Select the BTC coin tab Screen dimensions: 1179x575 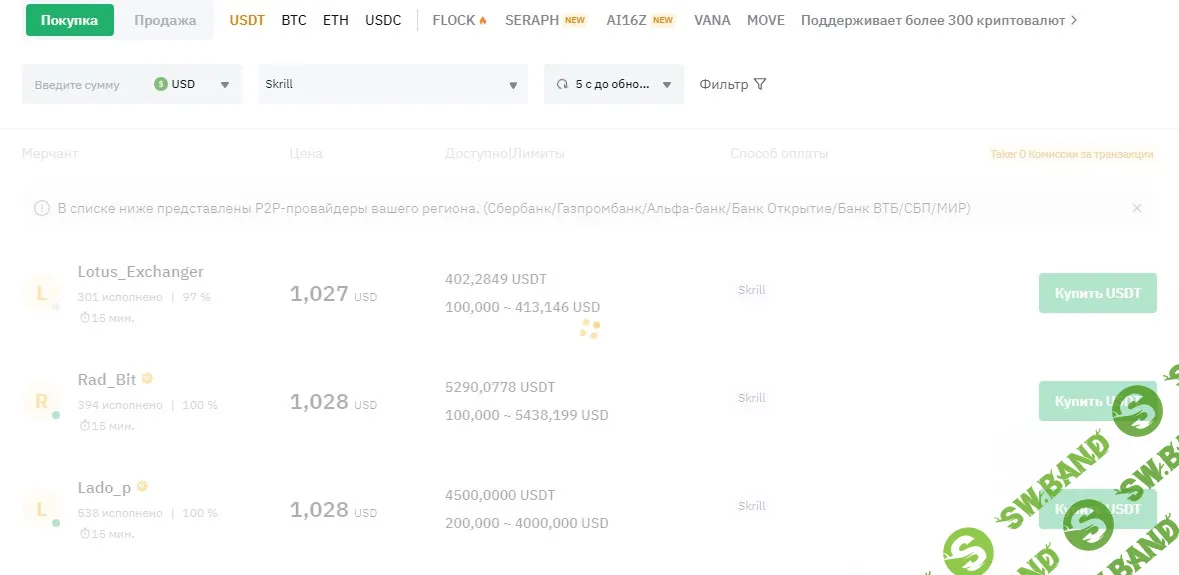coord(294,20)
